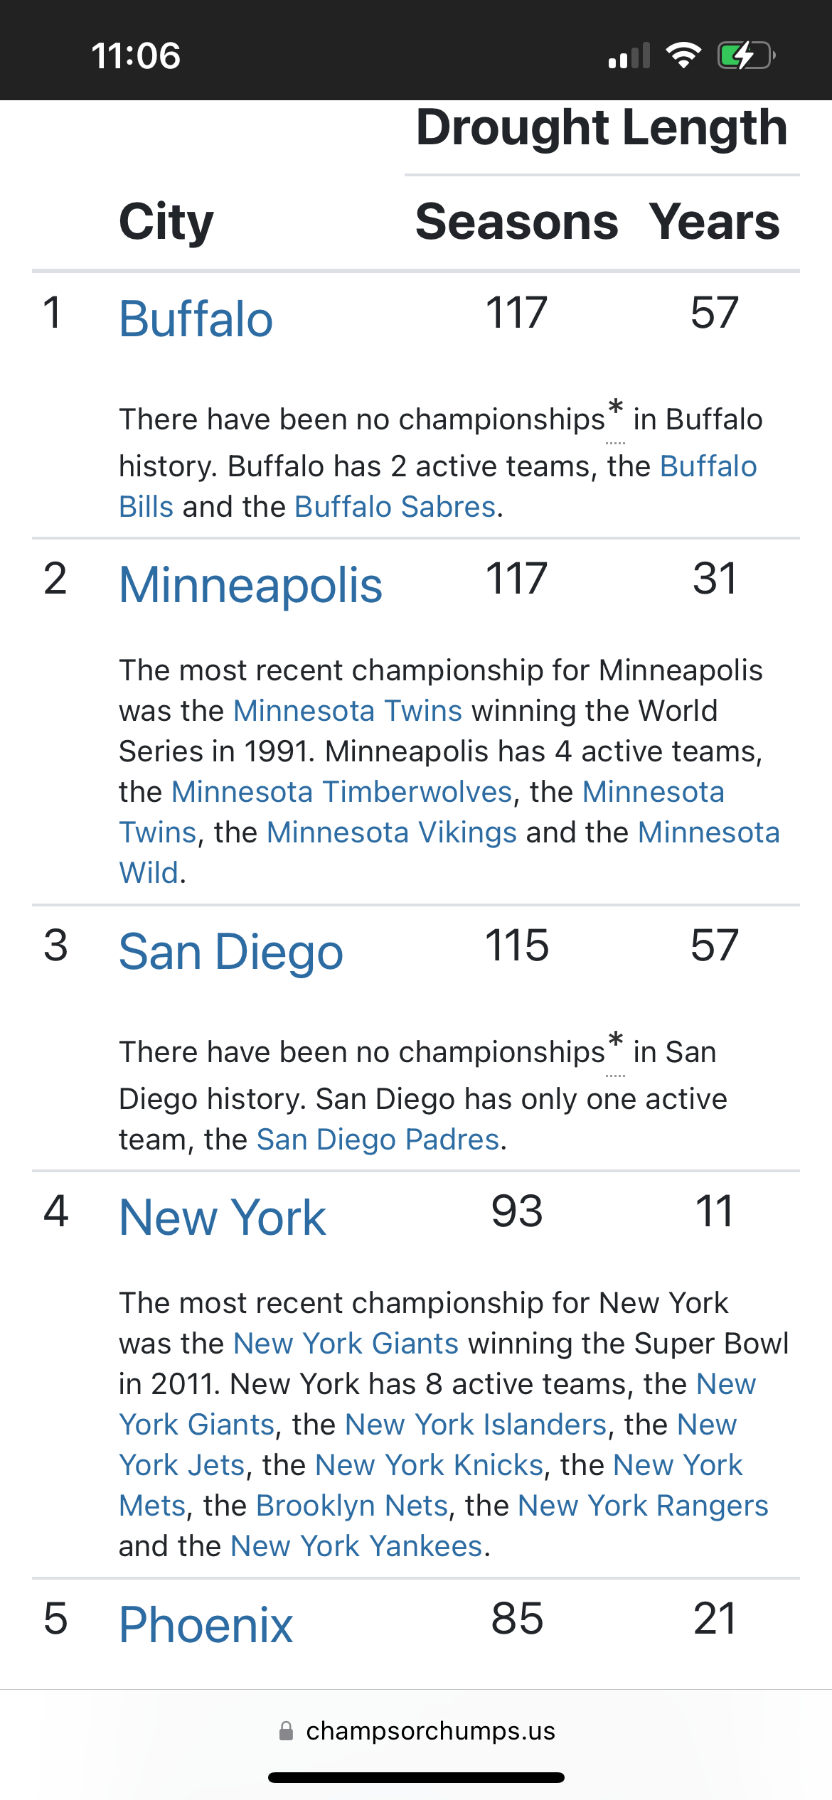The image size is (832, 1800).
Task: Tap the Wi-Fi status icon
Action: point(684,56)
